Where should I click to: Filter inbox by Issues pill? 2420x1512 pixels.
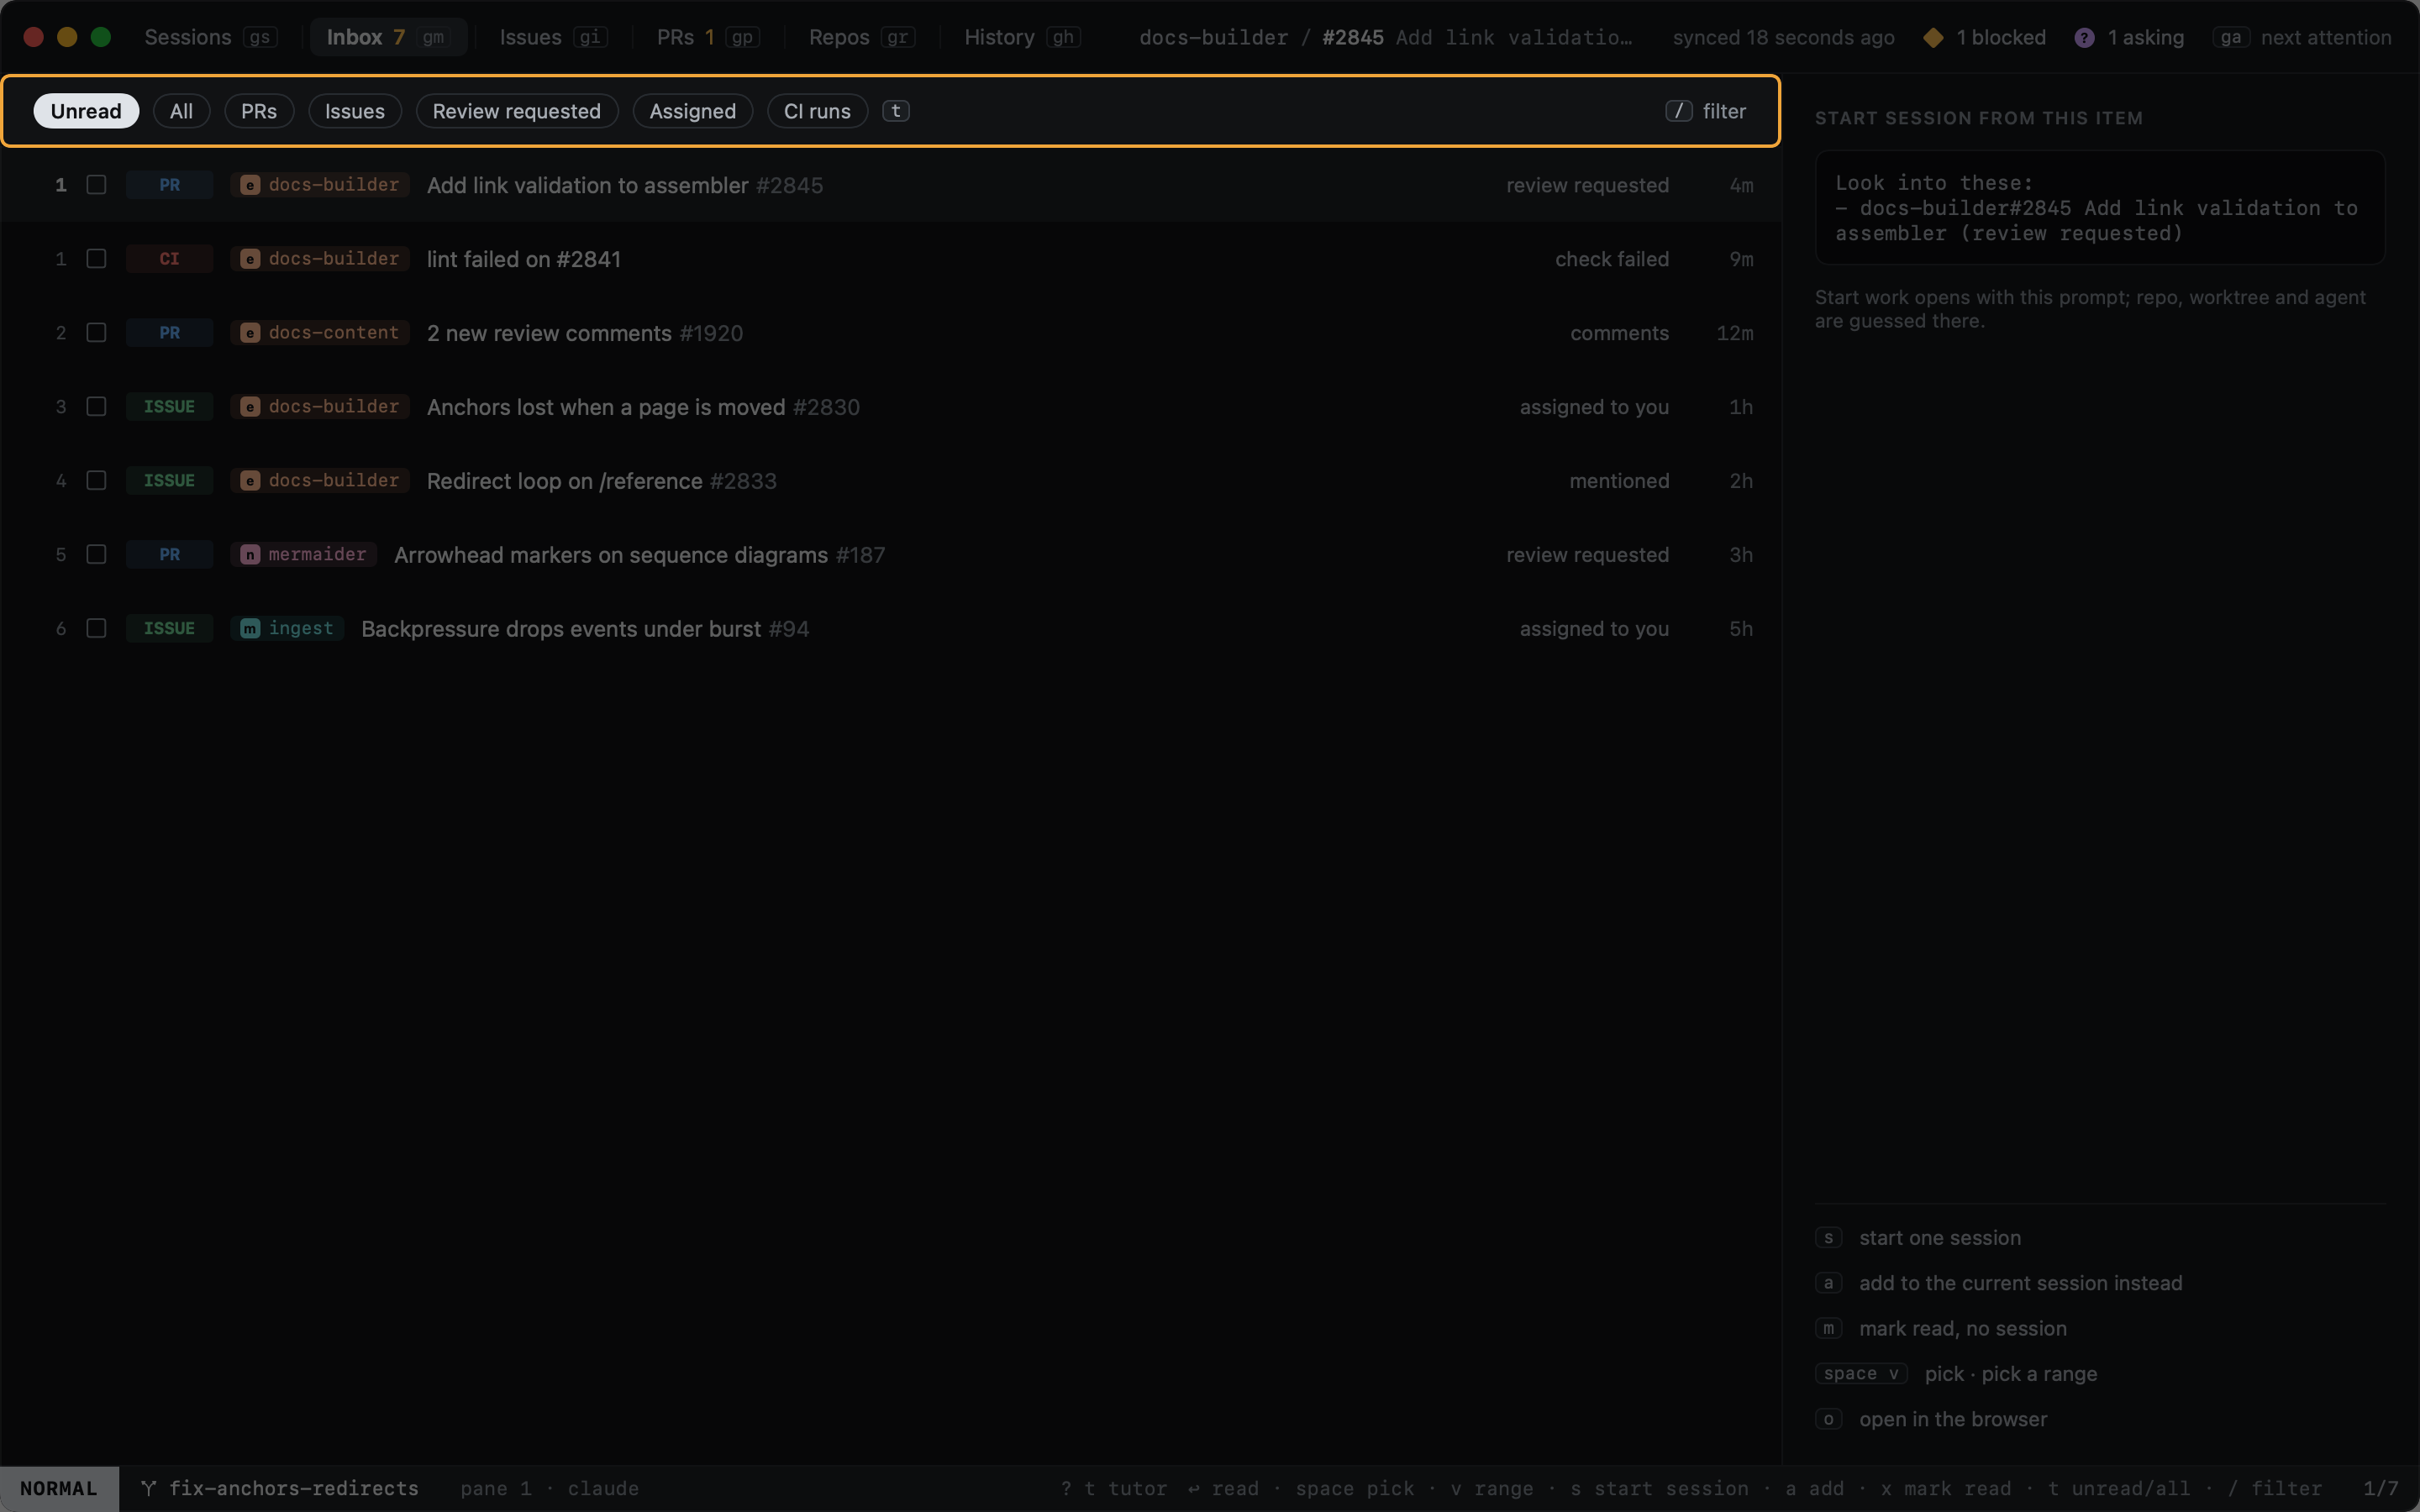point(355,111)
